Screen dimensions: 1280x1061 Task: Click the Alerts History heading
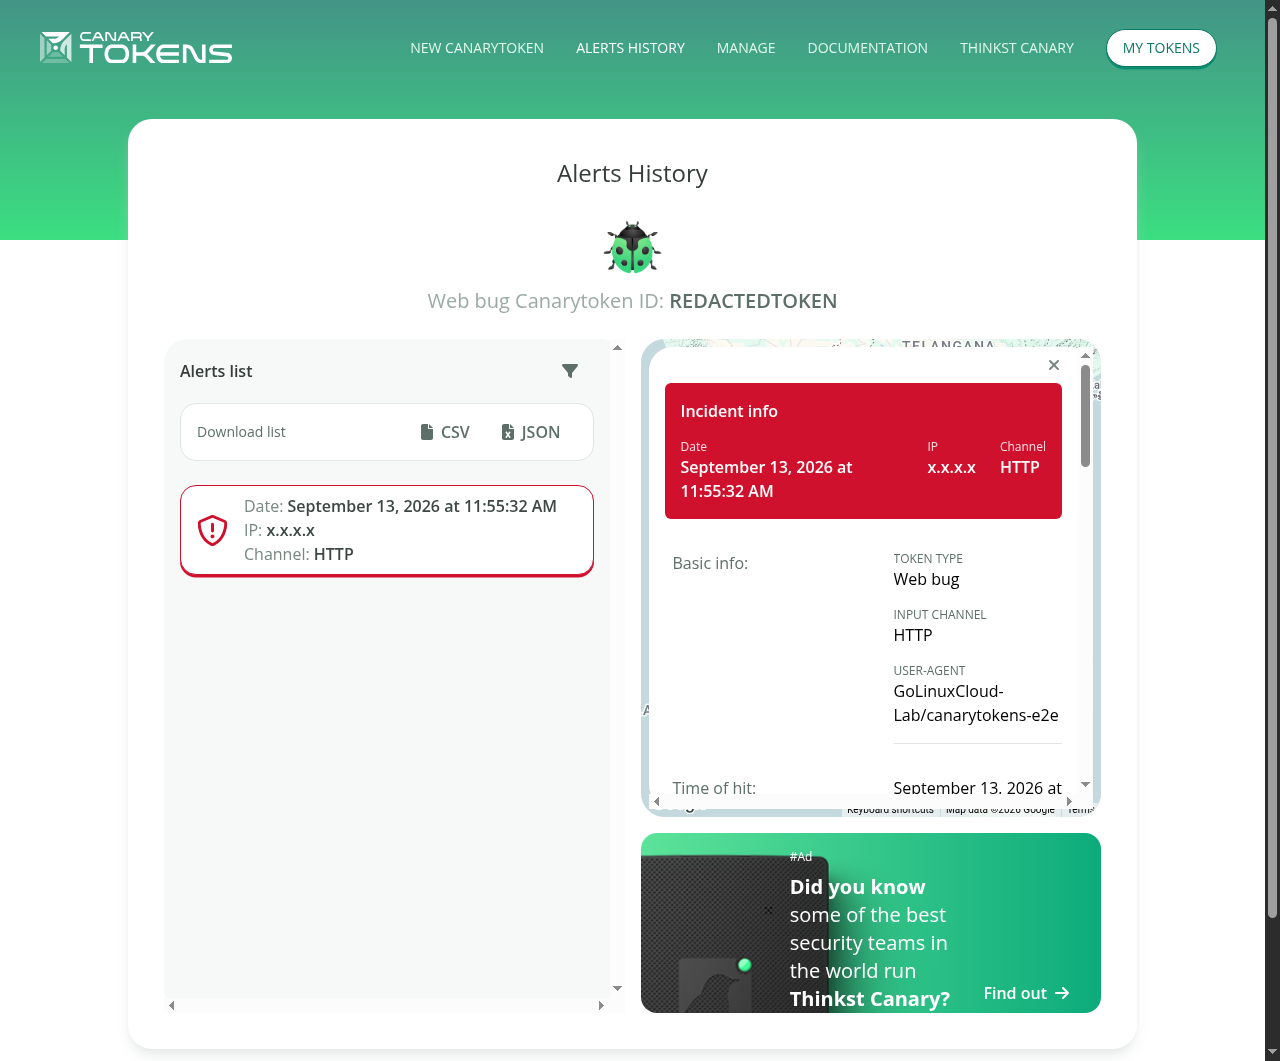(x=632, y=173)
